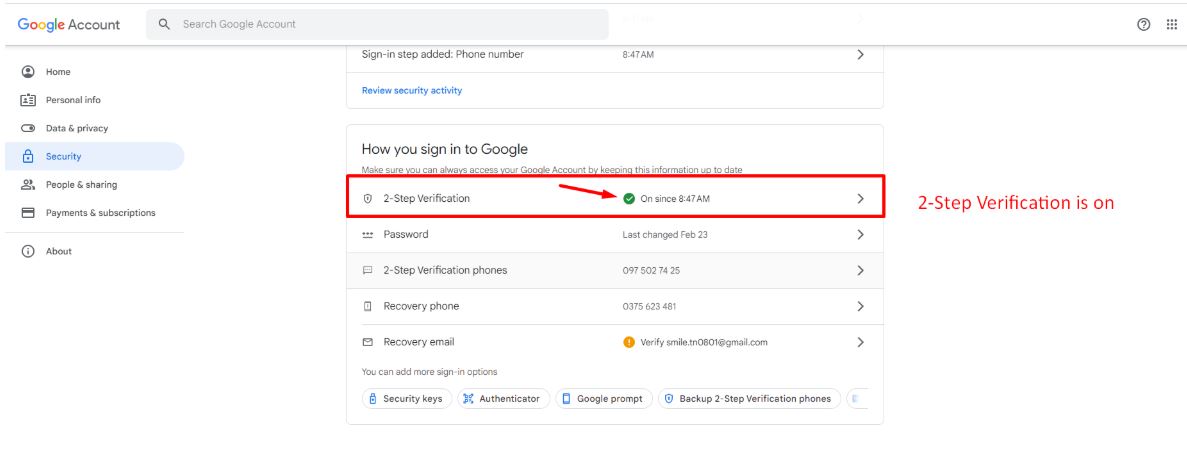
Task: Expand the Recovery phone row chevron
Action: coord(860,307)
